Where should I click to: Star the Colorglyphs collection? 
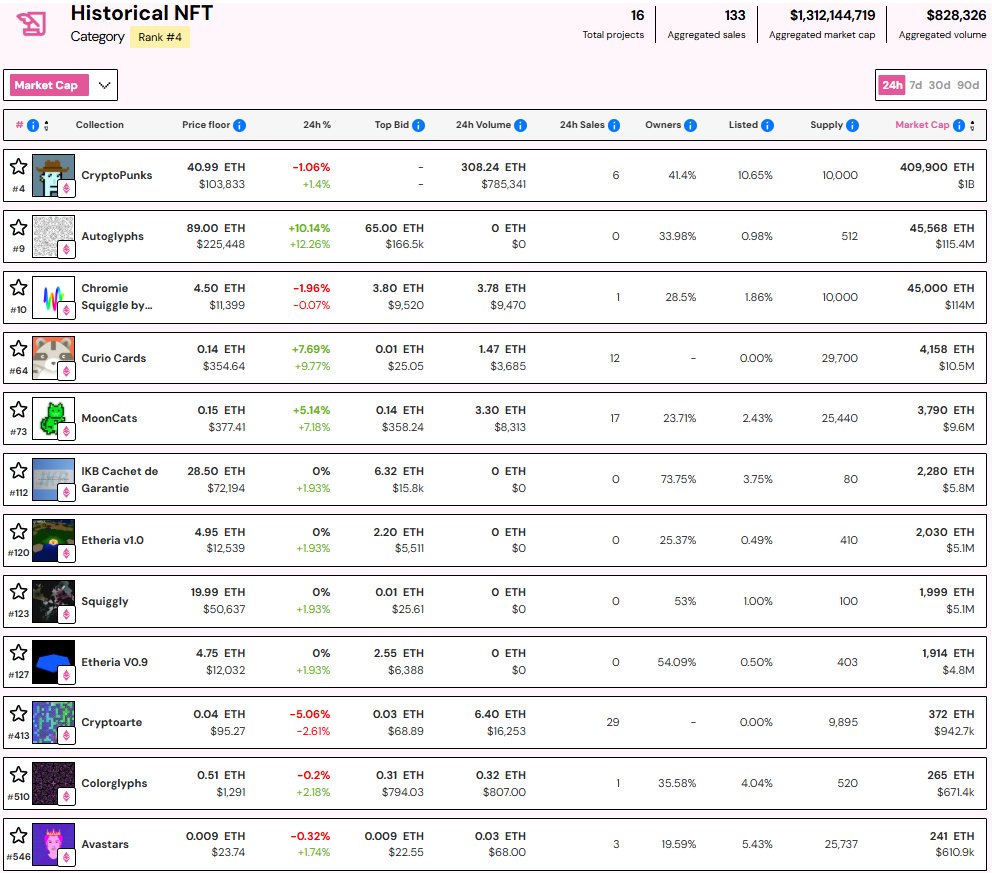18,774
